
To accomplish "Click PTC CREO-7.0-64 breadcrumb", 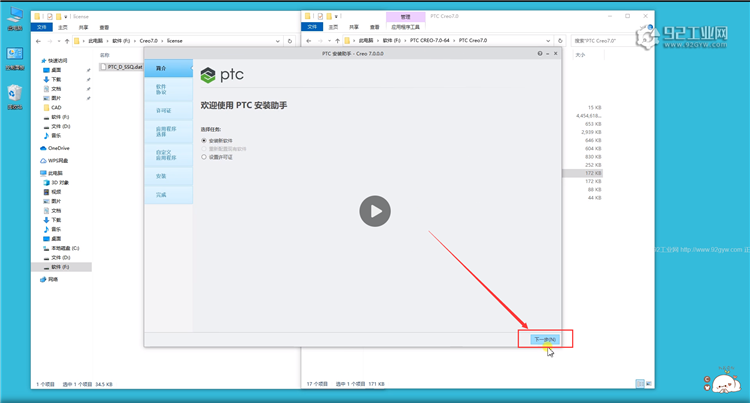I will click(429, 41).
